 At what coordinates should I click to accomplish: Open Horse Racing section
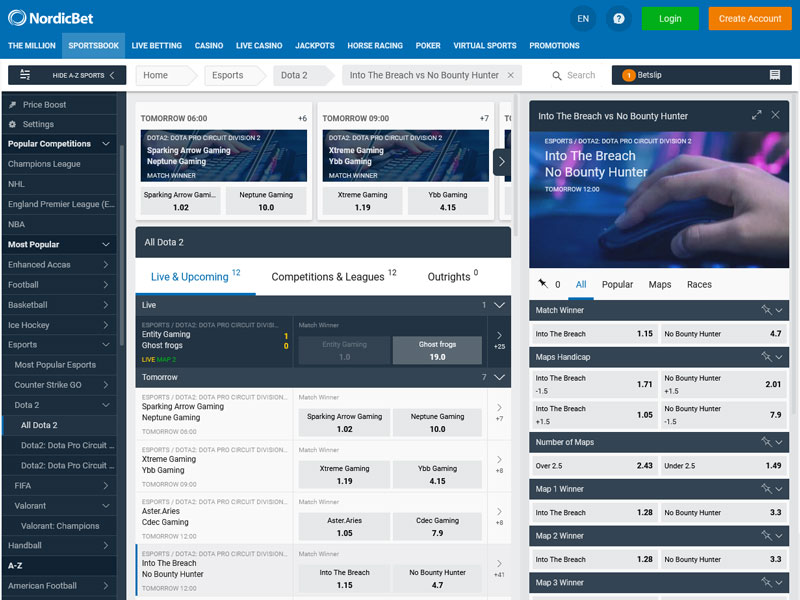[375, 45]
